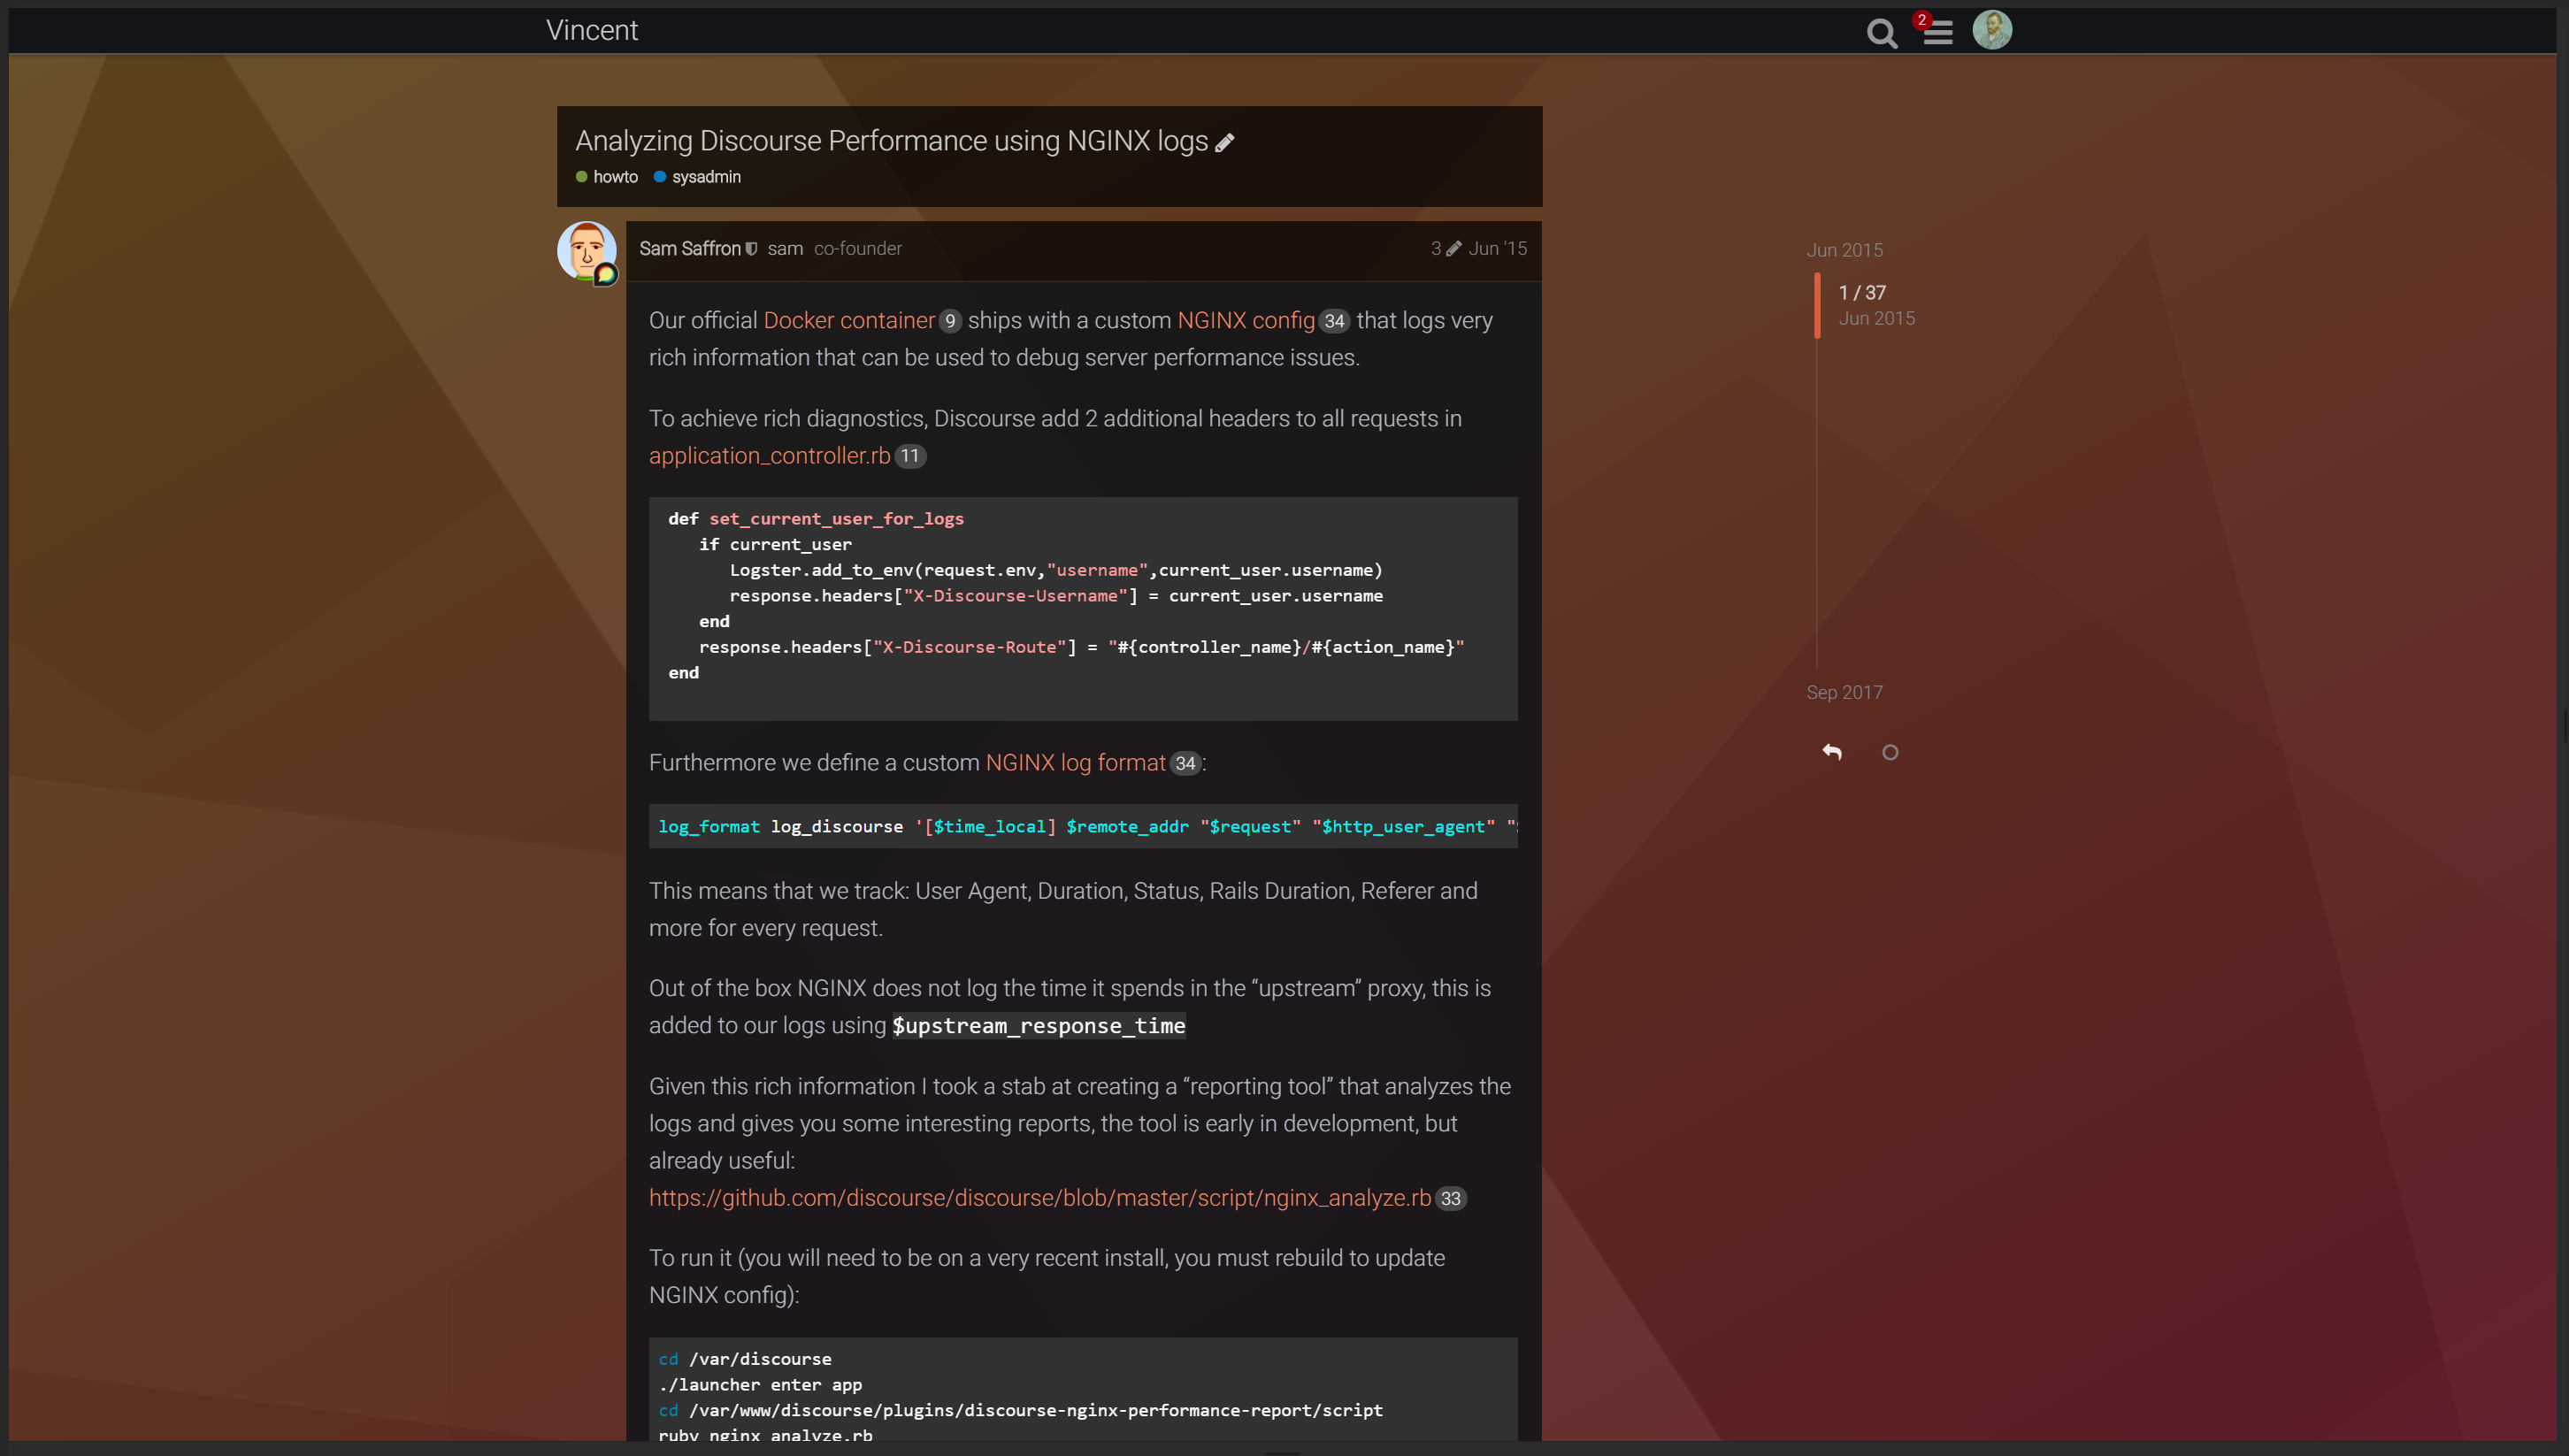Viewport: 2569px width, 1456px height.
Task: Click the Jun '15 post date
Action: (1498, 249)
